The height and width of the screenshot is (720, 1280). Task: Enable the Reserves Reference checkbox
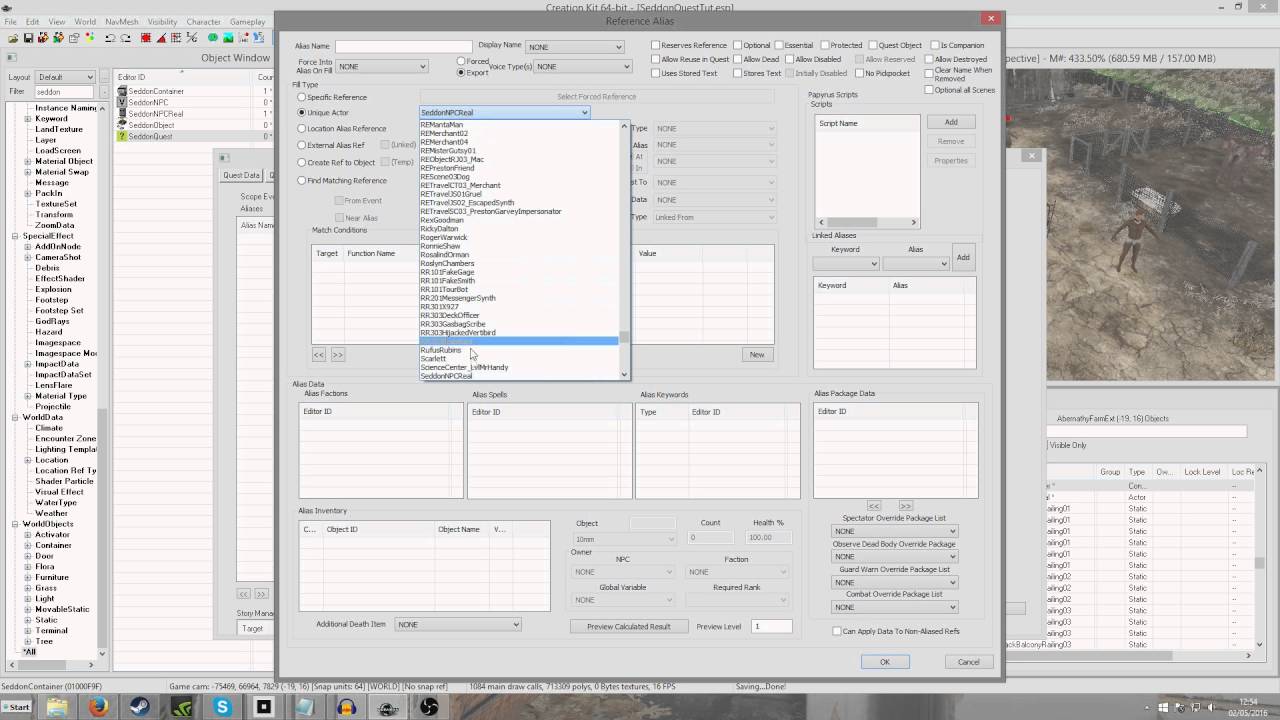(x=656, y=45)
